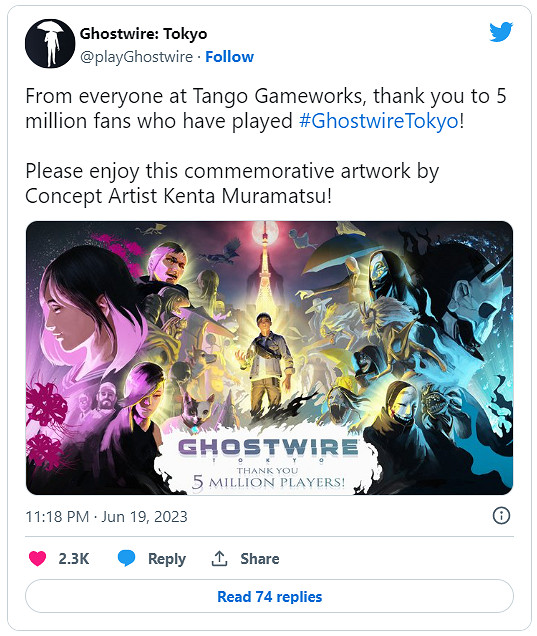Image resolution: width=537 pixels, height=636 pixels.
Task: Open the tweet info circle icon
Action: click(501, 516)
